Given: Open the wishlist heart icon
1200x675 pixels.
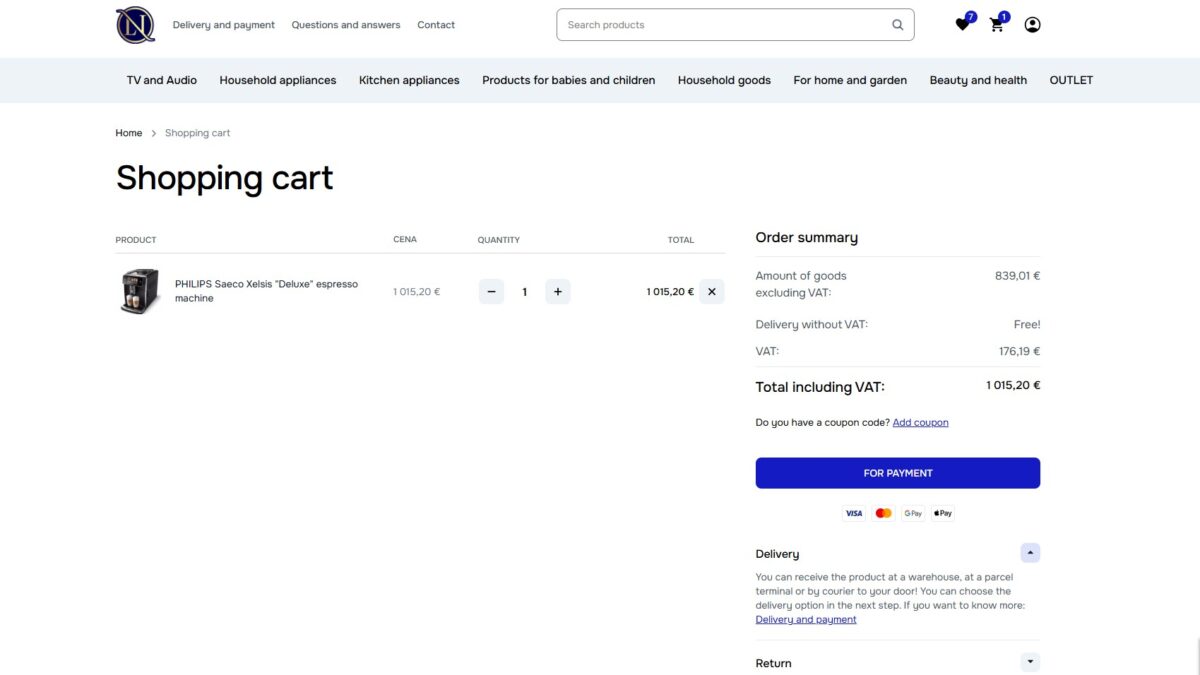Looking at the screenshot, I should 963,24.
